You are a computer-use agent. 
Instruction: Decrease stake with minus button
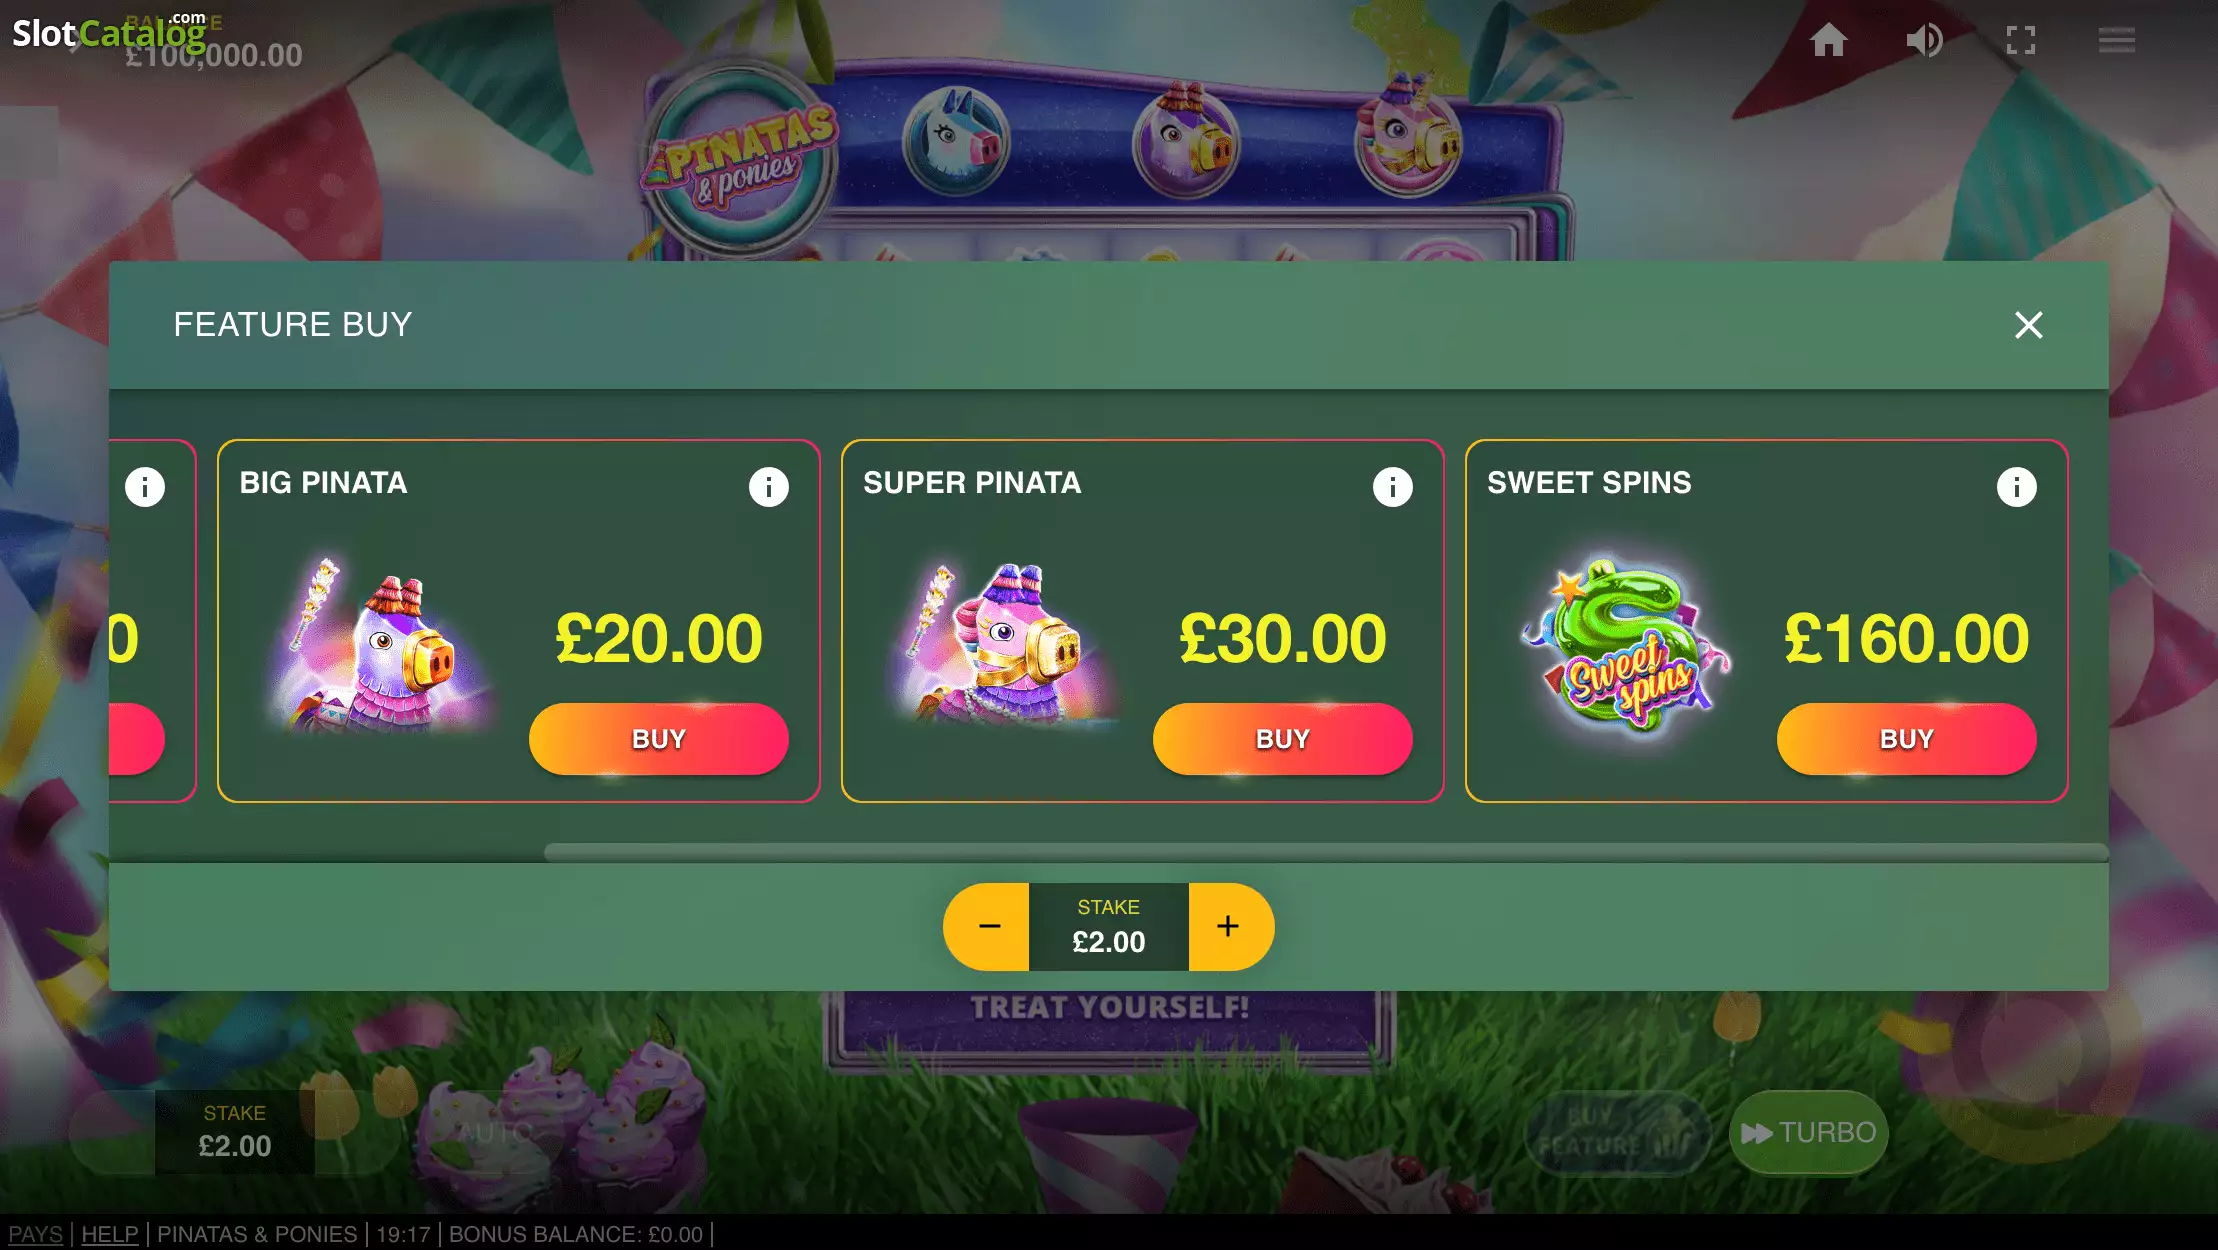click(987, 927)
